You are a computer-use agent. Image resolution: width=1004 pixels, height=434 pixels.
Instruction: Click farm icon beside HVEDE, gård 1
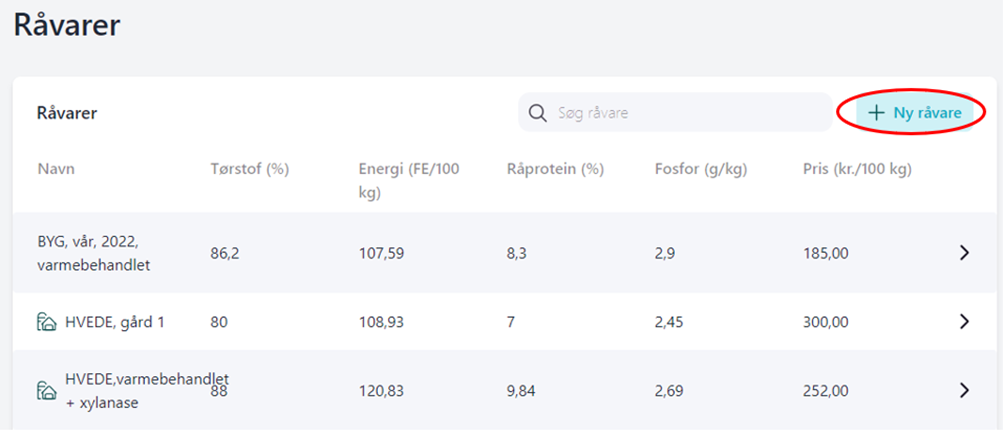[x=47, y=322]
